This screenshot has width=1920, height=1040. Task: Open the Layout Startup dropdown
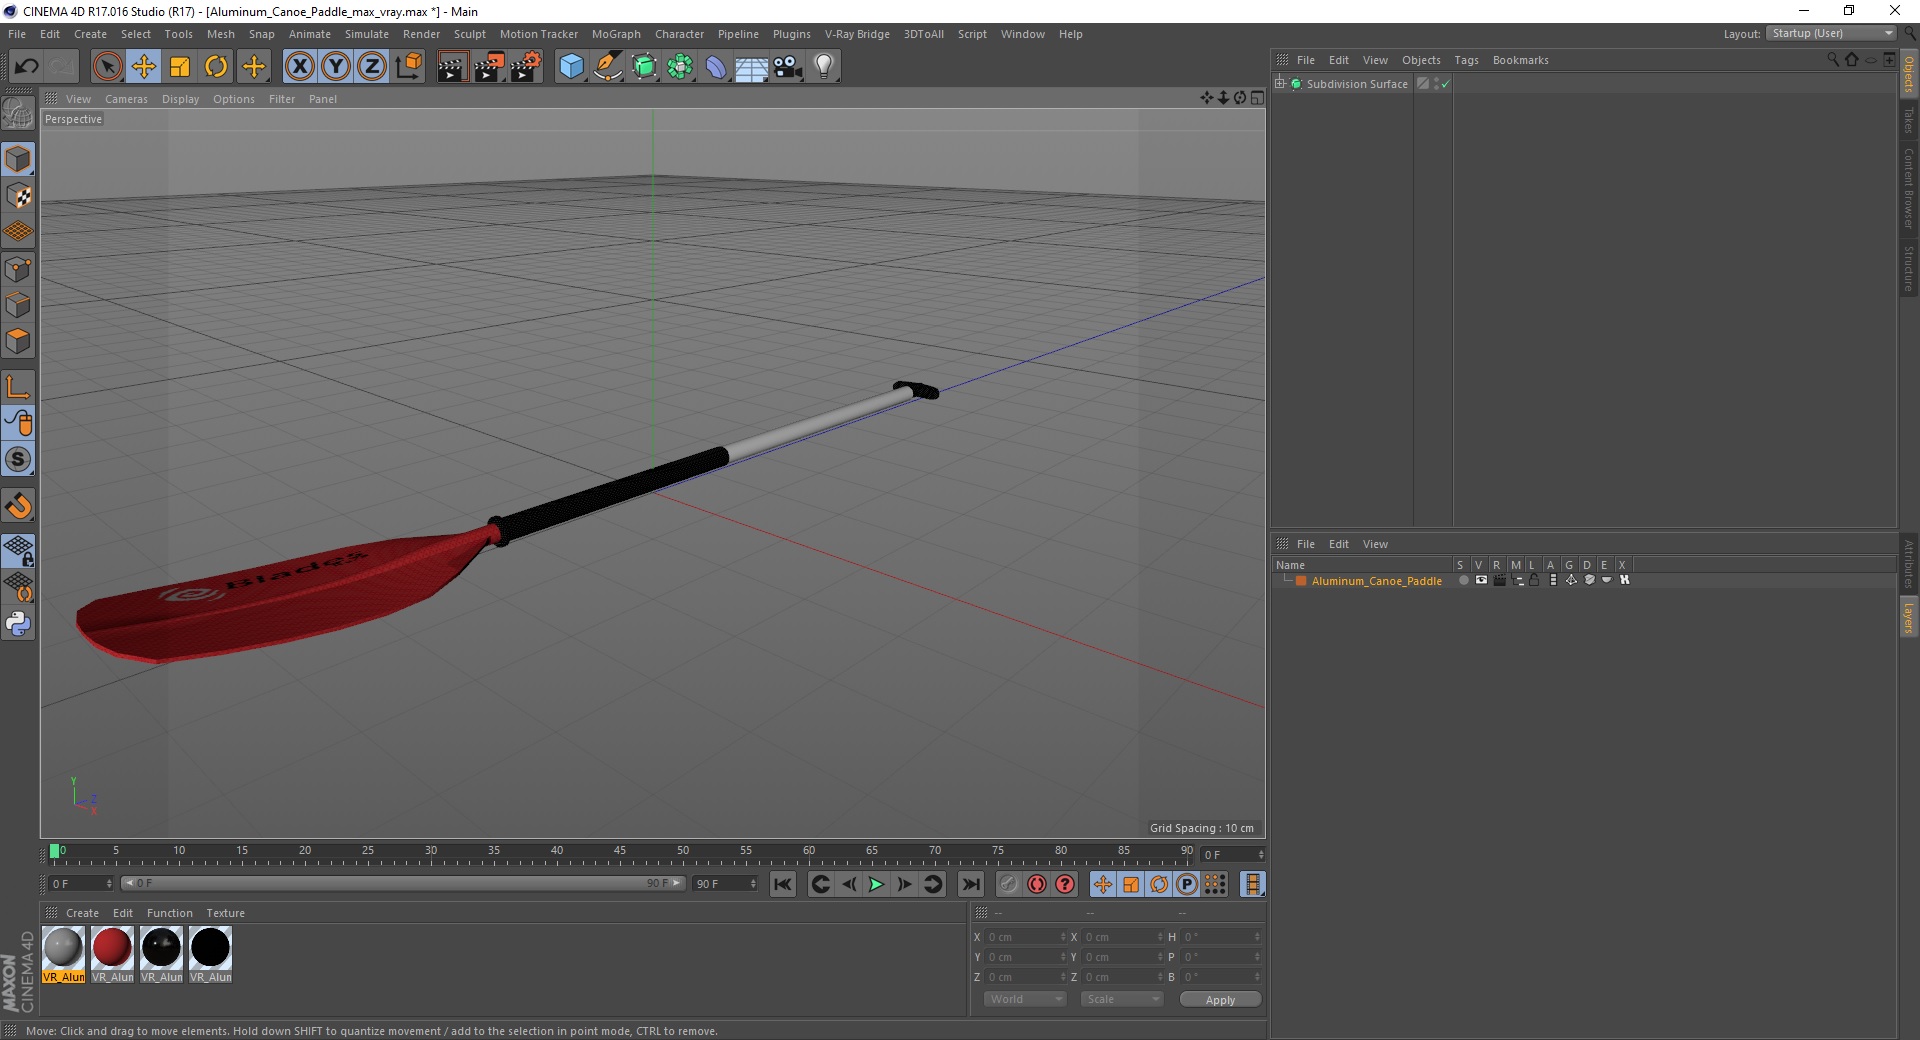click(x=1831, y=33)
